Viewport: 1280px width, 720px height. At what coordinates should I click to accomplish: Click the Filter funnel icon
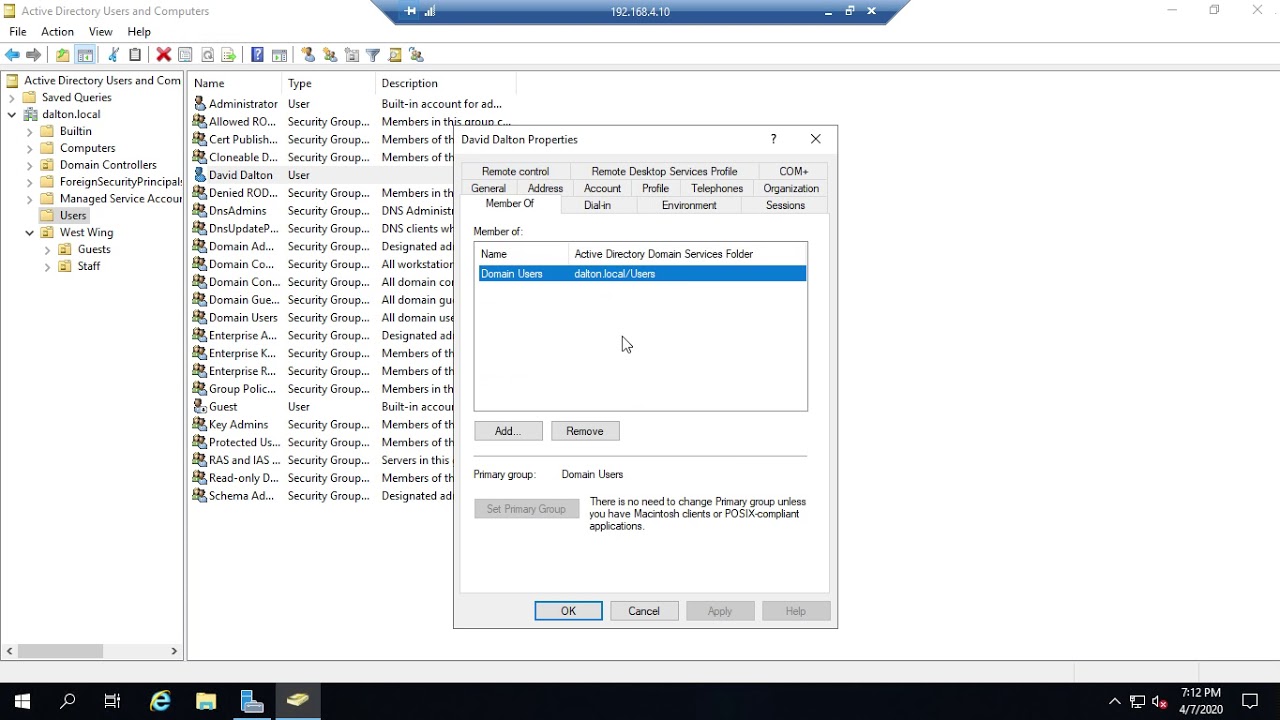373,55
